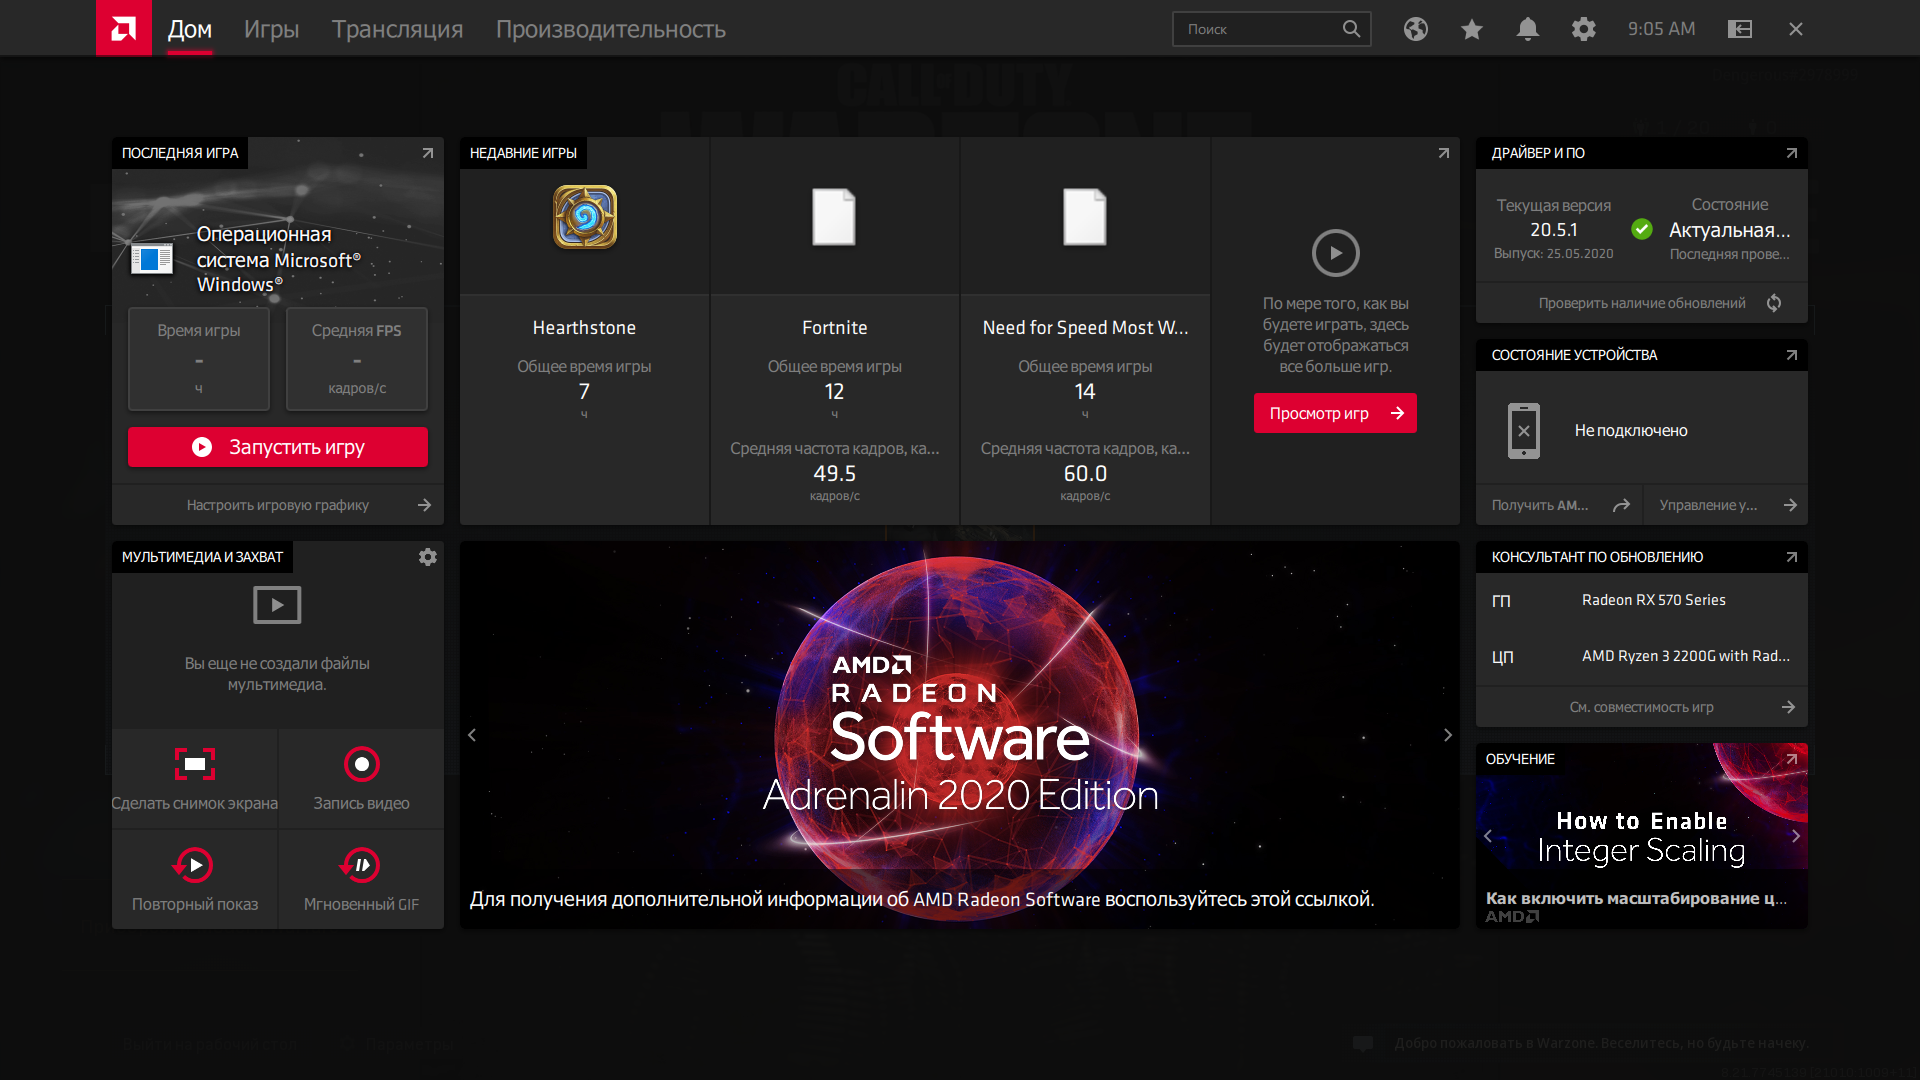Click the Instant Replay icon
The image size is (1920, 1080).
click(x=194, y=865)
